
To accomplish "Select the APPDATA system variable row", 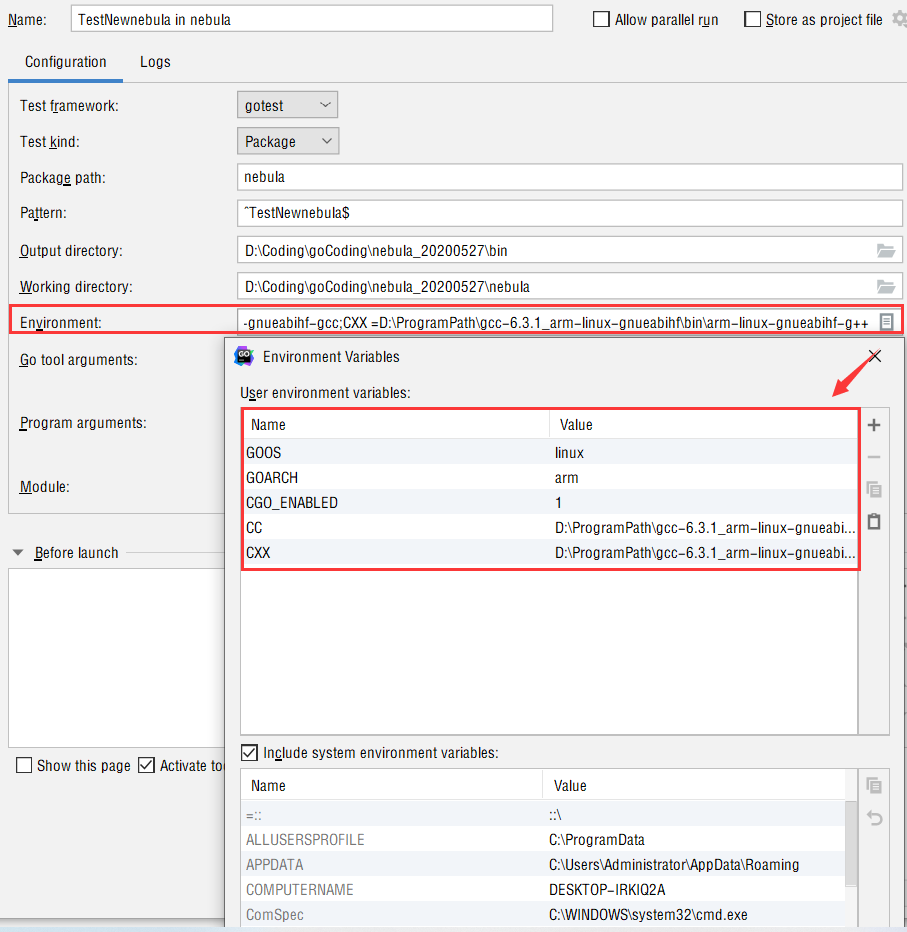I will coord(543,864).
